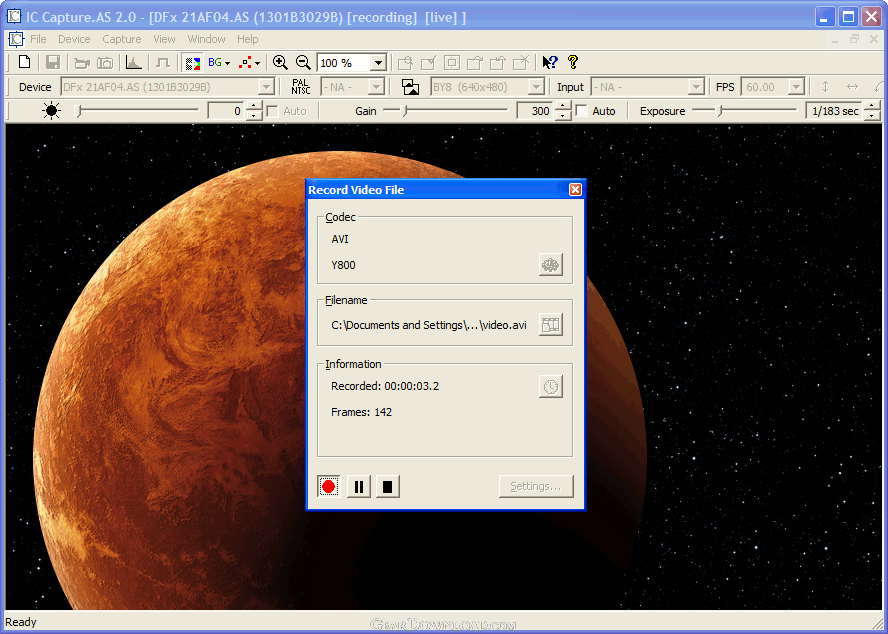The height and width of the screenshot is (634, 888).
Task: Show the histogram via toolbar icon
Action: click(x=134, y=62)
